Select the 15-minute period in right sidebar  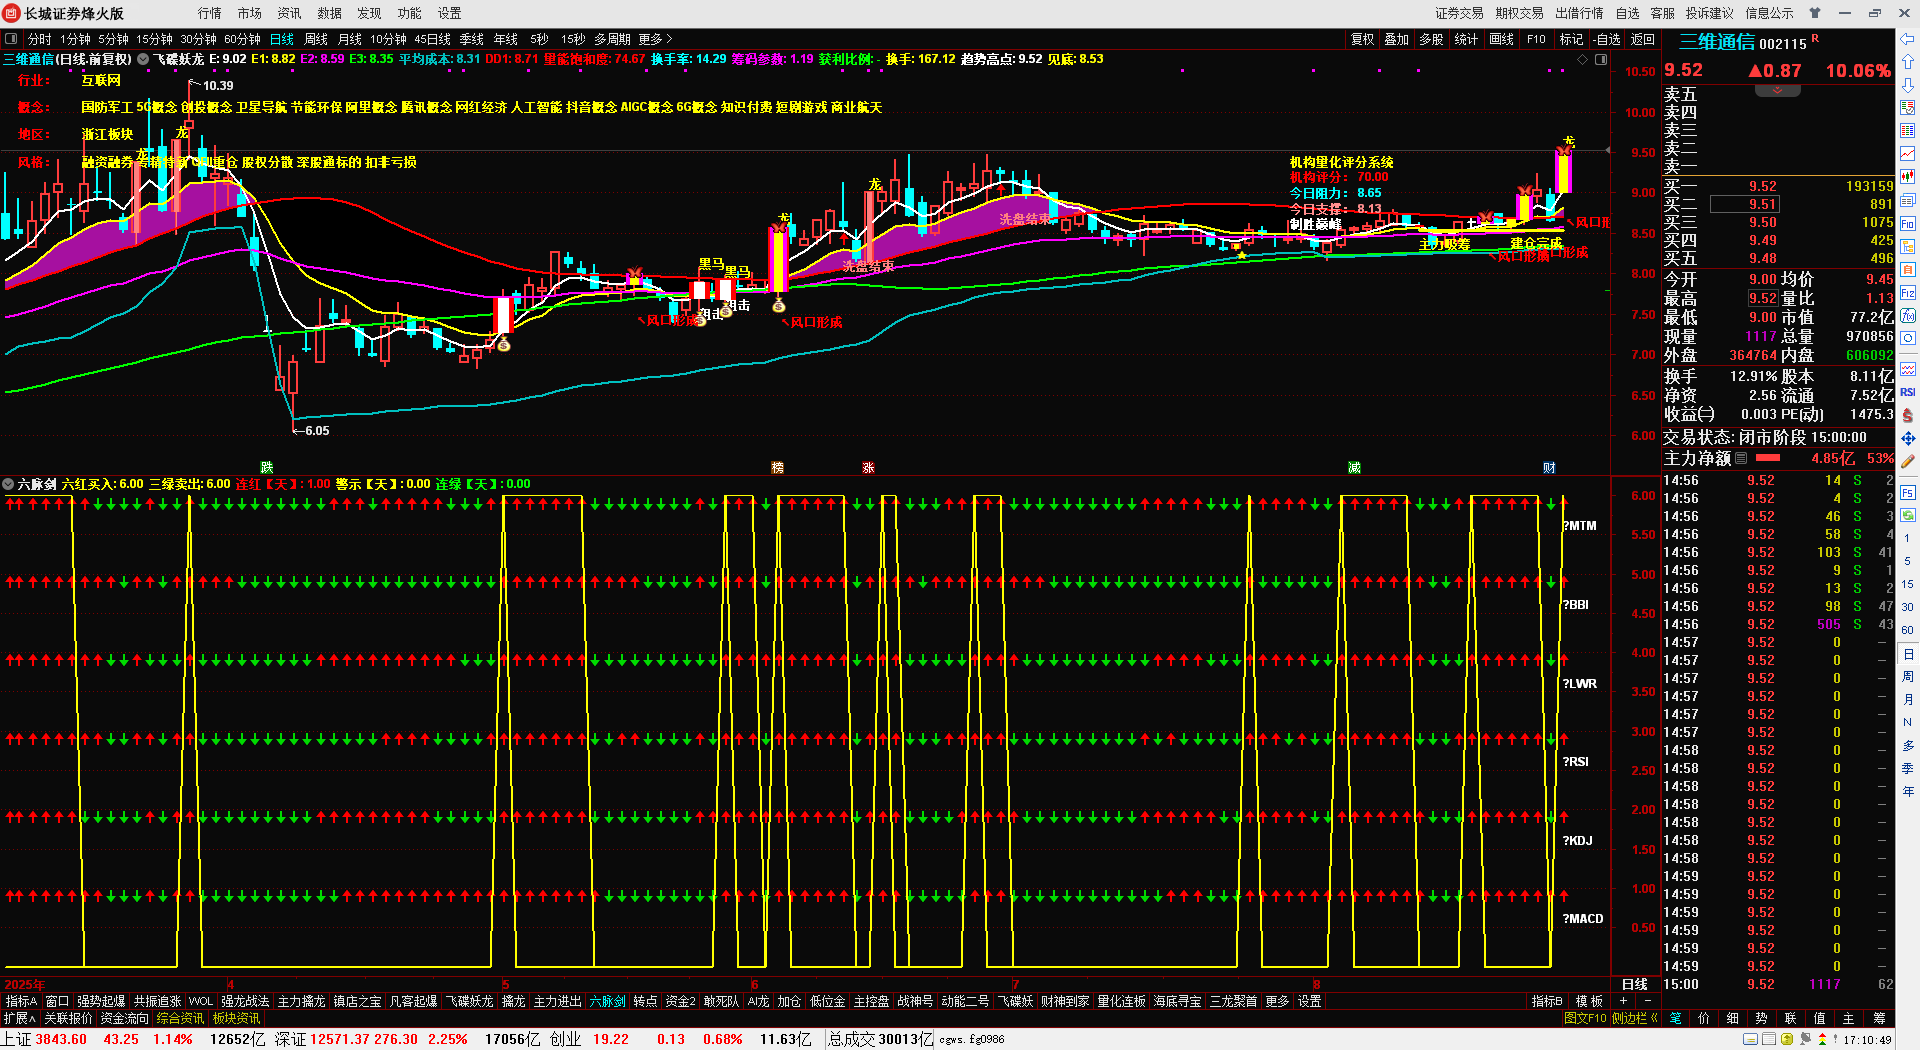(x=1908, y=584)
